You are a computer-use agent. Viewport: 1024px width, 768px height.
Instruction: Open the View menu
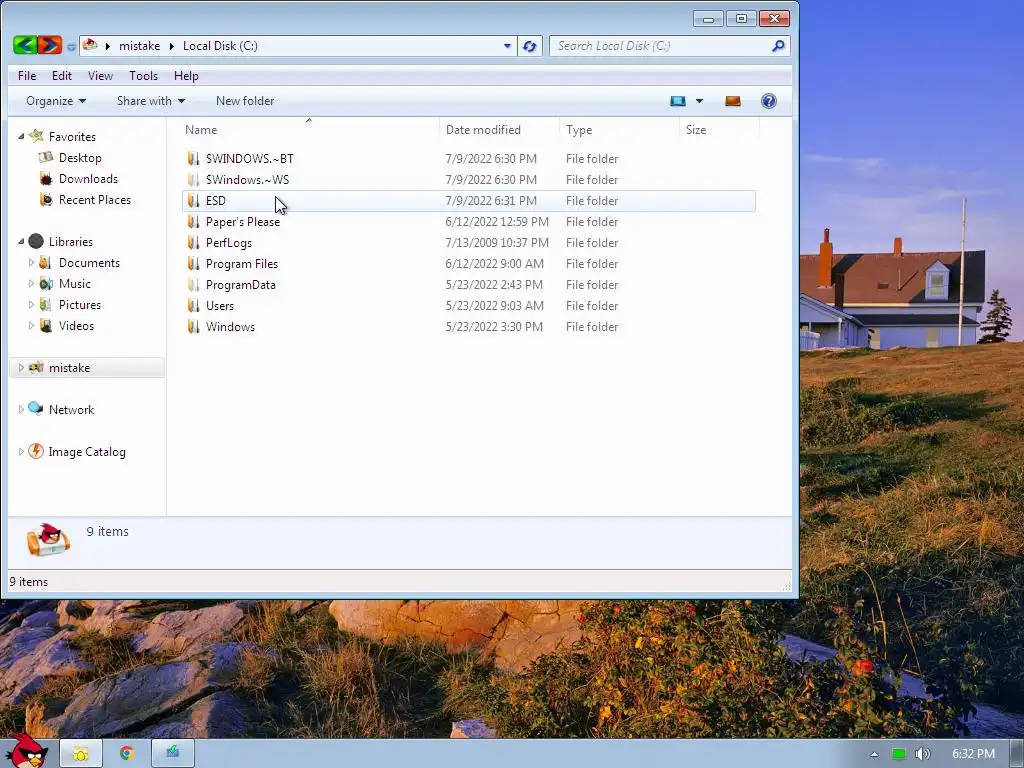(101, 76)
